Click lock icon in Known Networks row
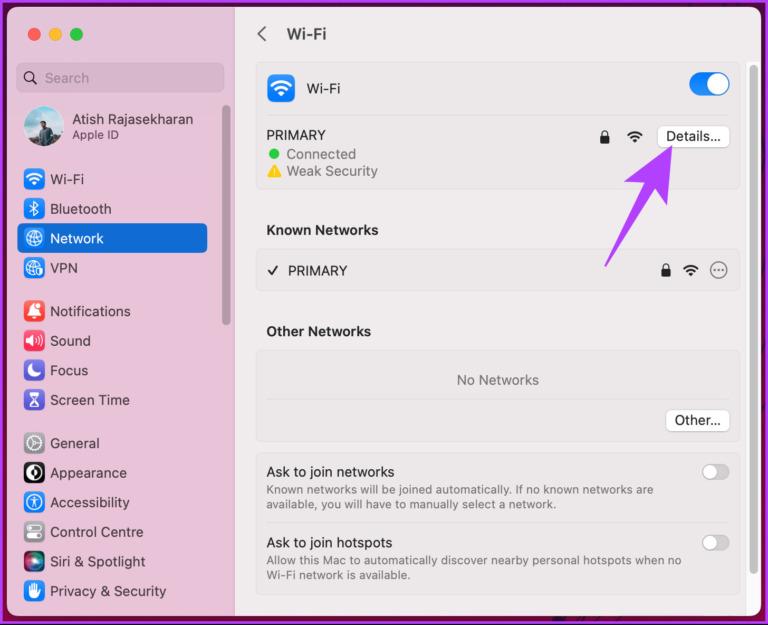Image resolution: width=768 pixels, height=625 pixels. tap(665, 270)
